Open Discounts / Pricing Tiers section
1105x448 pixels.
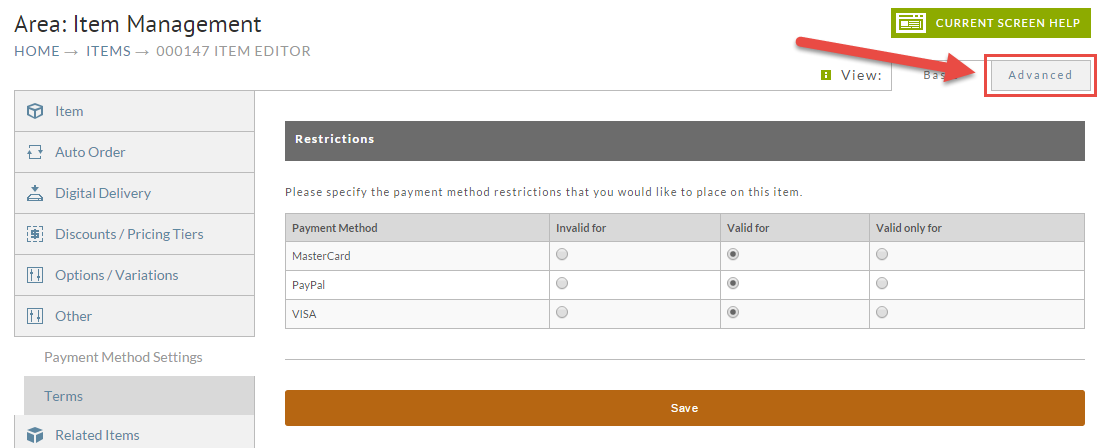point(134,234)
